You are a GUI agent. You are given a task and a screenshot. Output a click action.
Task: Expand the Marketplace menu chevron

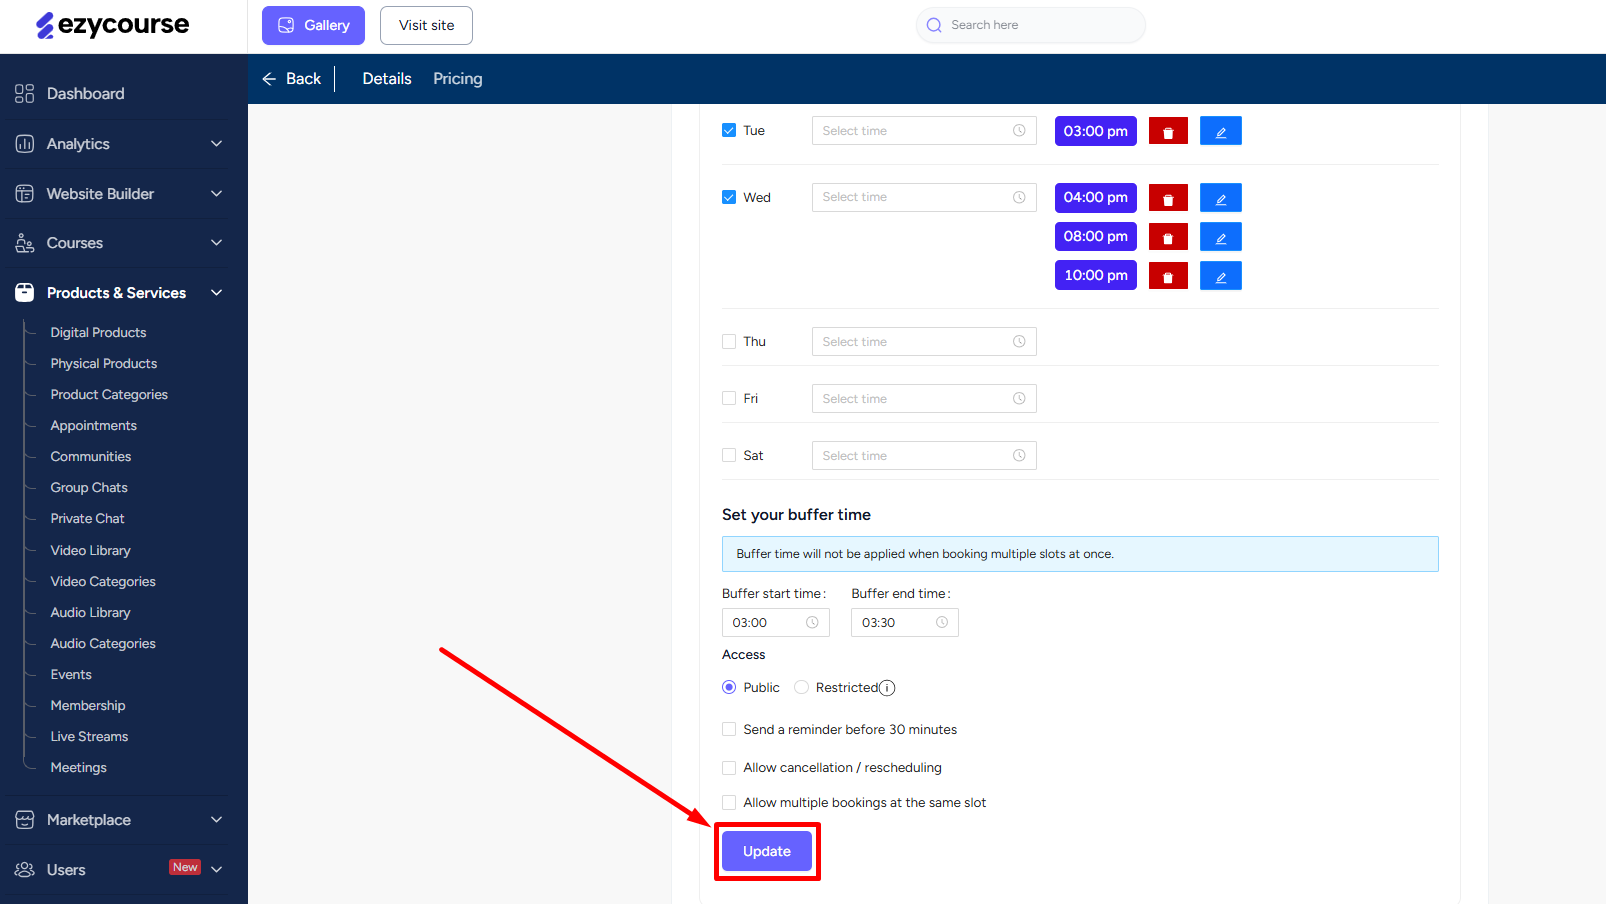(x=216, y=820)
